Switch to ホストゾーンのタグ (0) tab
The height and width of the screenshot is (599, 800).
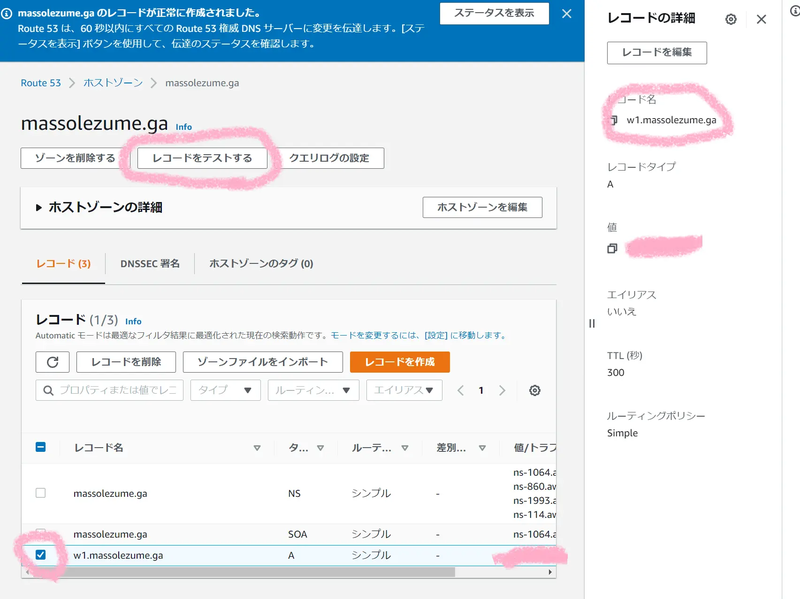(x=261, y=264)
